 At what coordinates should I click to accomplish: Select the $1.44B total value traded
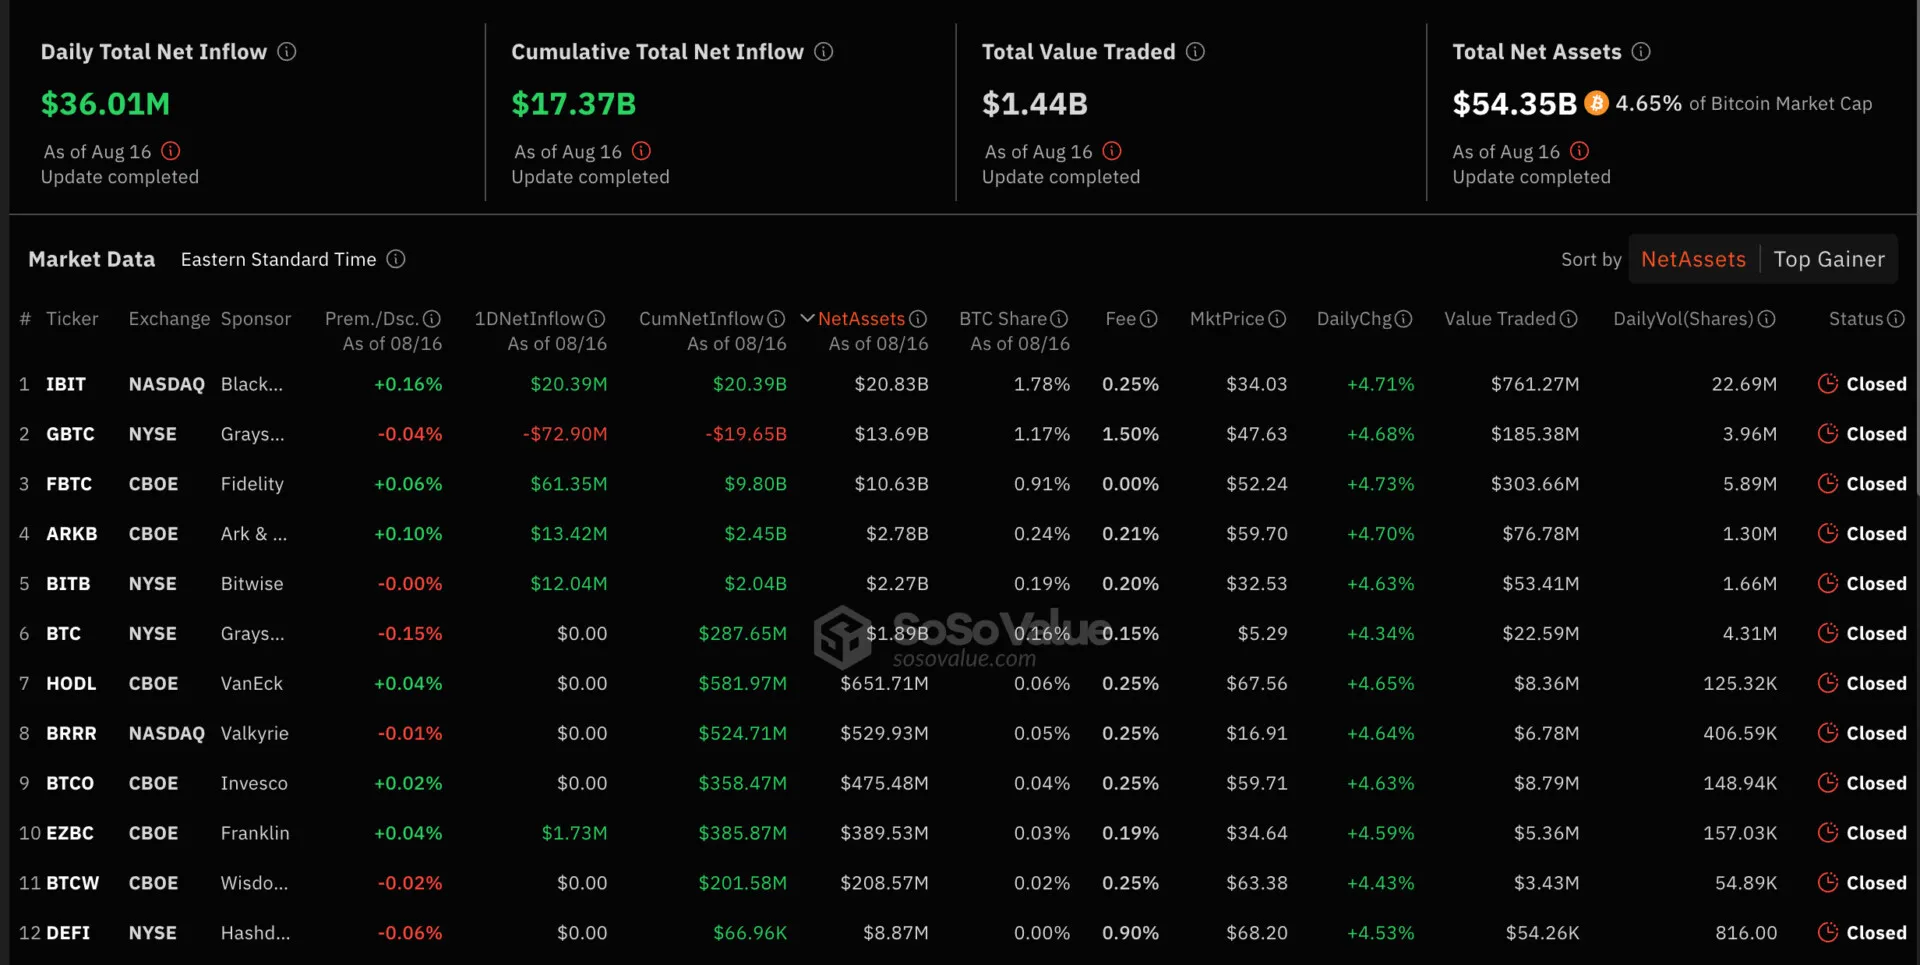[x=1035, y=104]
